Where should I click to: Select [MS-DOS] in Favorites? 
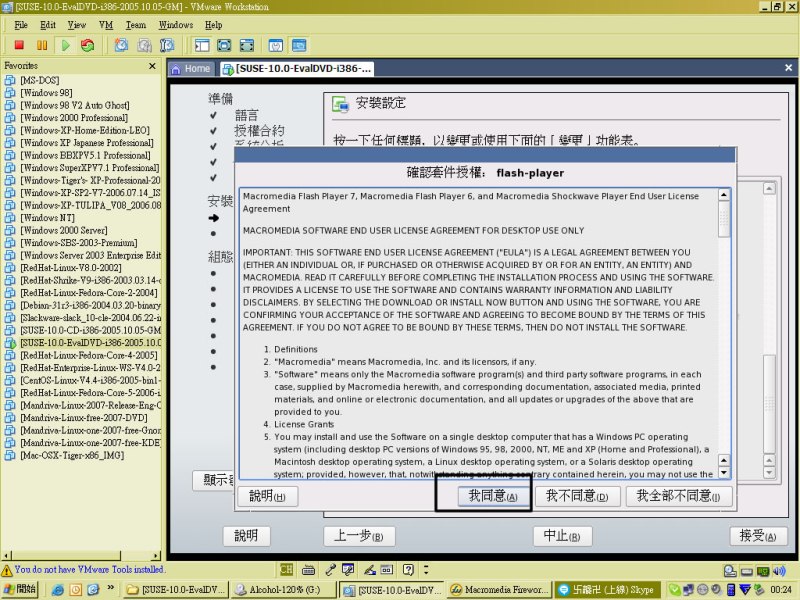click(x=40, y=80)
